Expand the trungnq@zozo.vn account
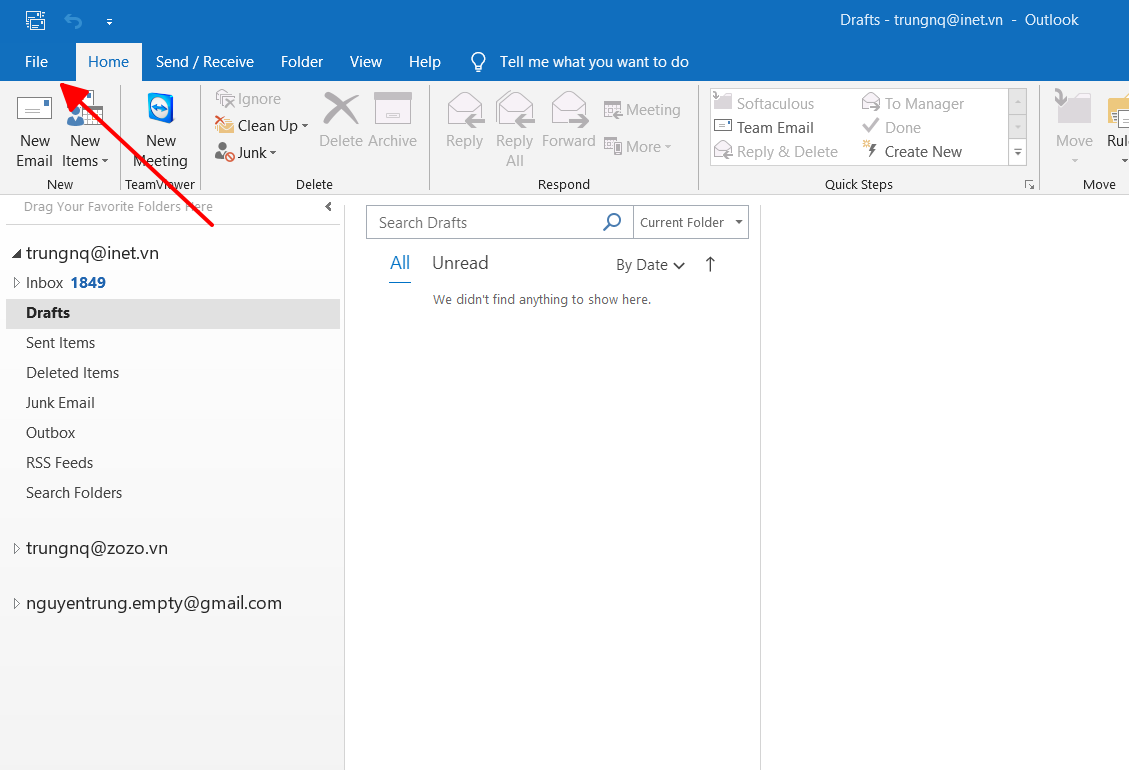The image size is (1129, 770). 16,548
